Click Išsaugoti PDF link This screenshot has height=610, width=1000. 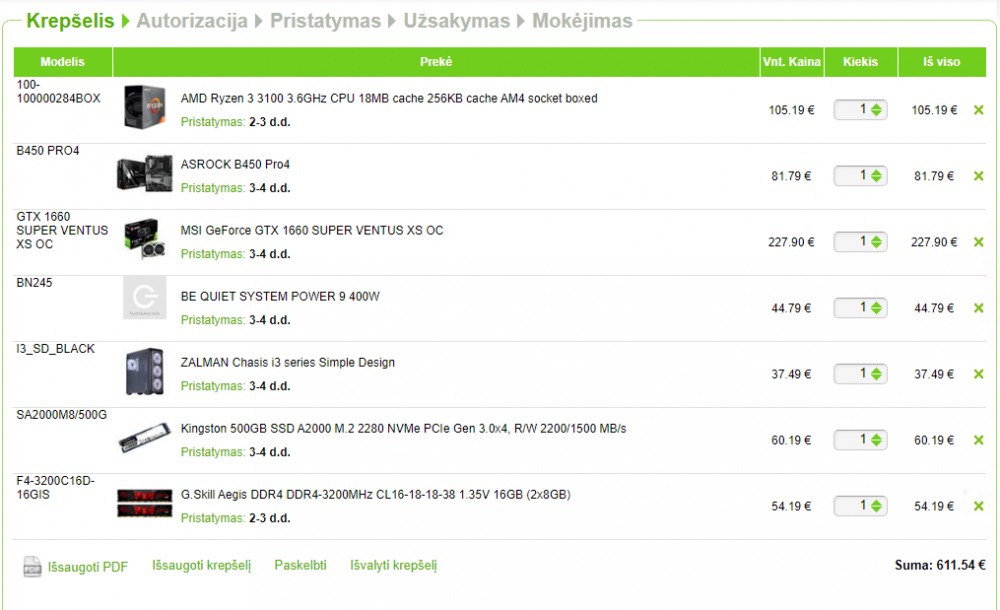click(x=87, y=567)
